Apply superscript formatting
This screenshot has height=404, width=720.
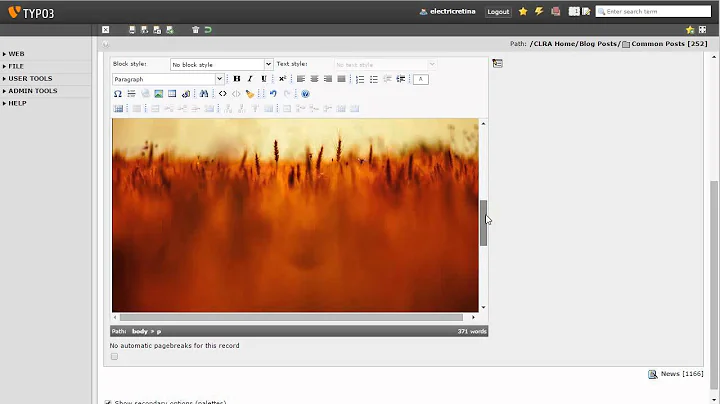(282, 79)
